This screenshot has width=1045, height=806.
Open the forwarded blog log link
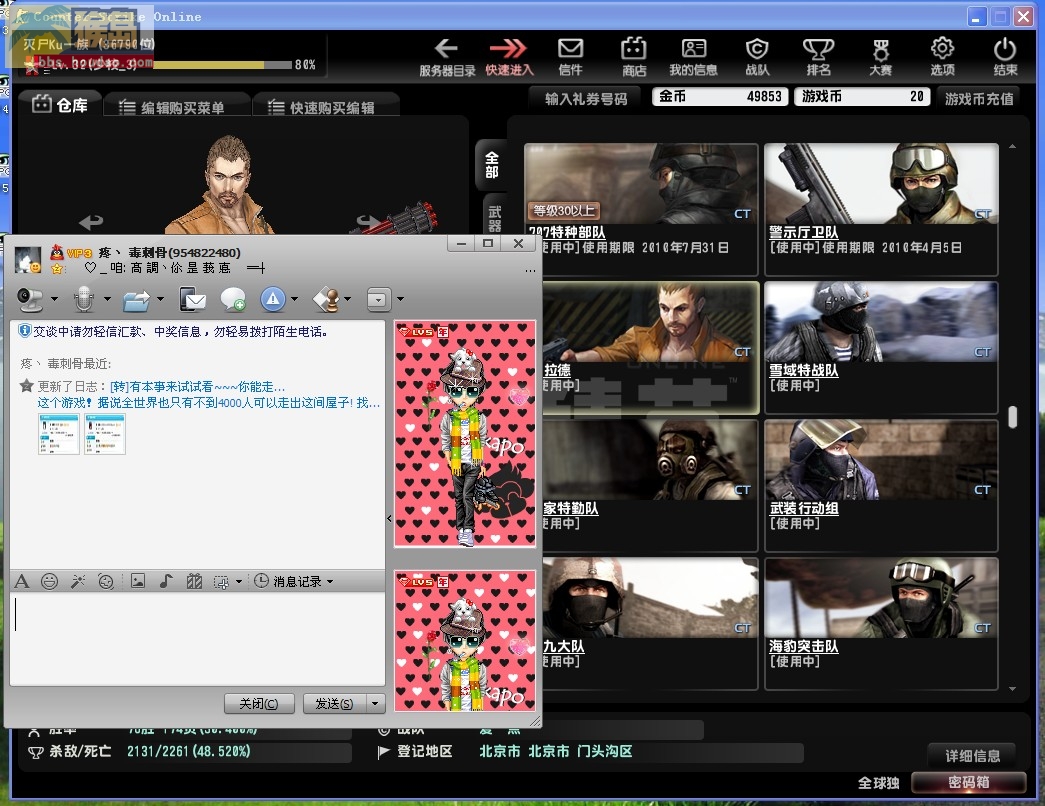pyautogui.click(x=197, y=387)
